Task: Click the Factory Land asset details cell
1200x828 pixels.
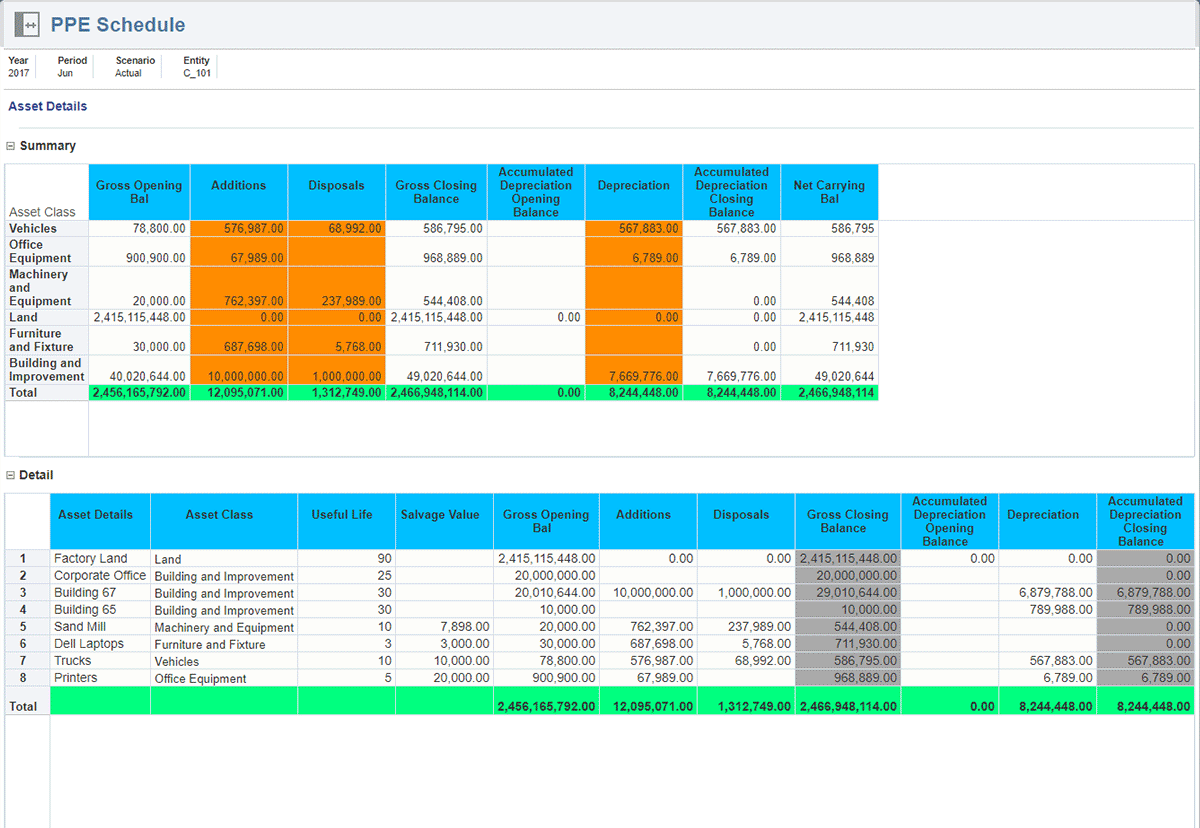Action: [x=100, y=558]
